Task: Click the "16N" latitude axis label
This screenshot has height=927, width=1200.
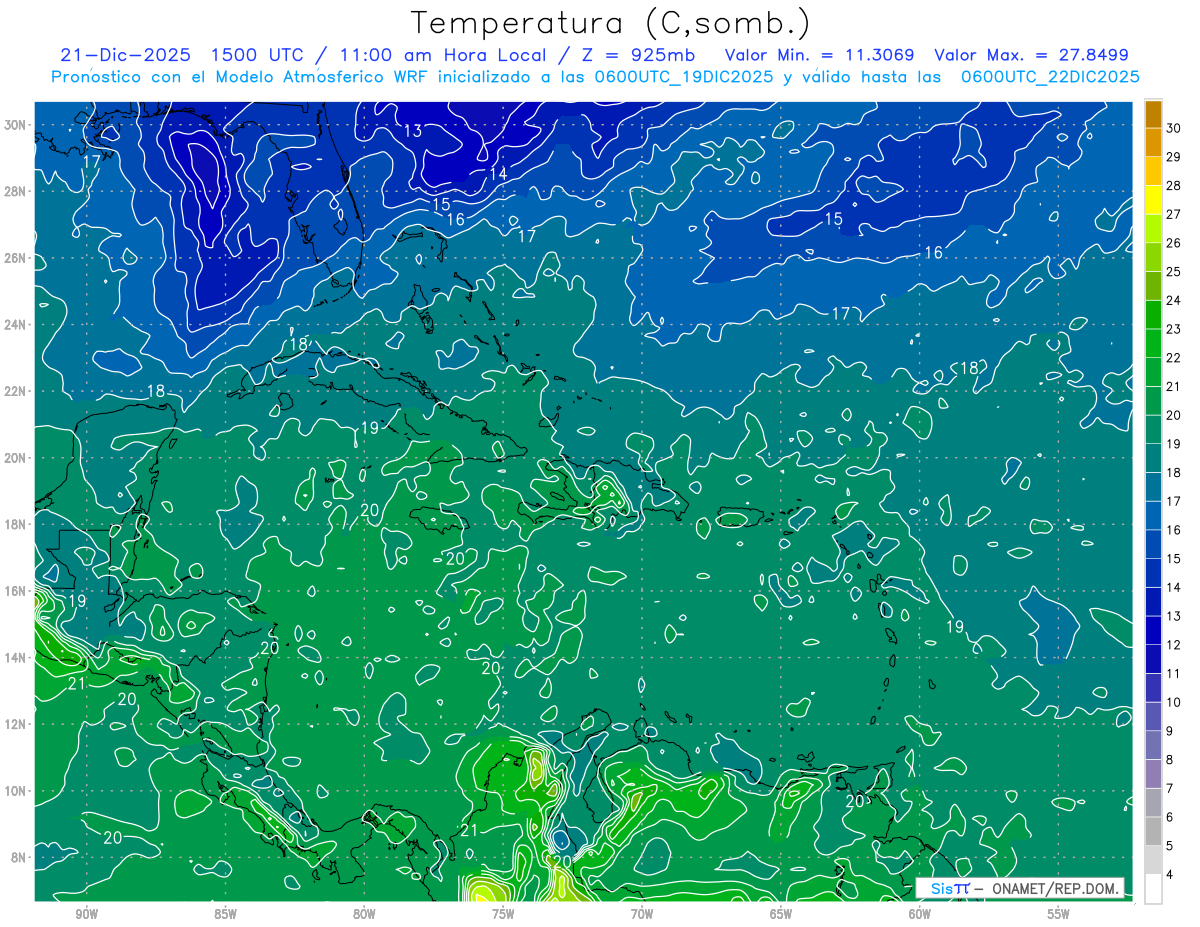Action: (16, 591)
